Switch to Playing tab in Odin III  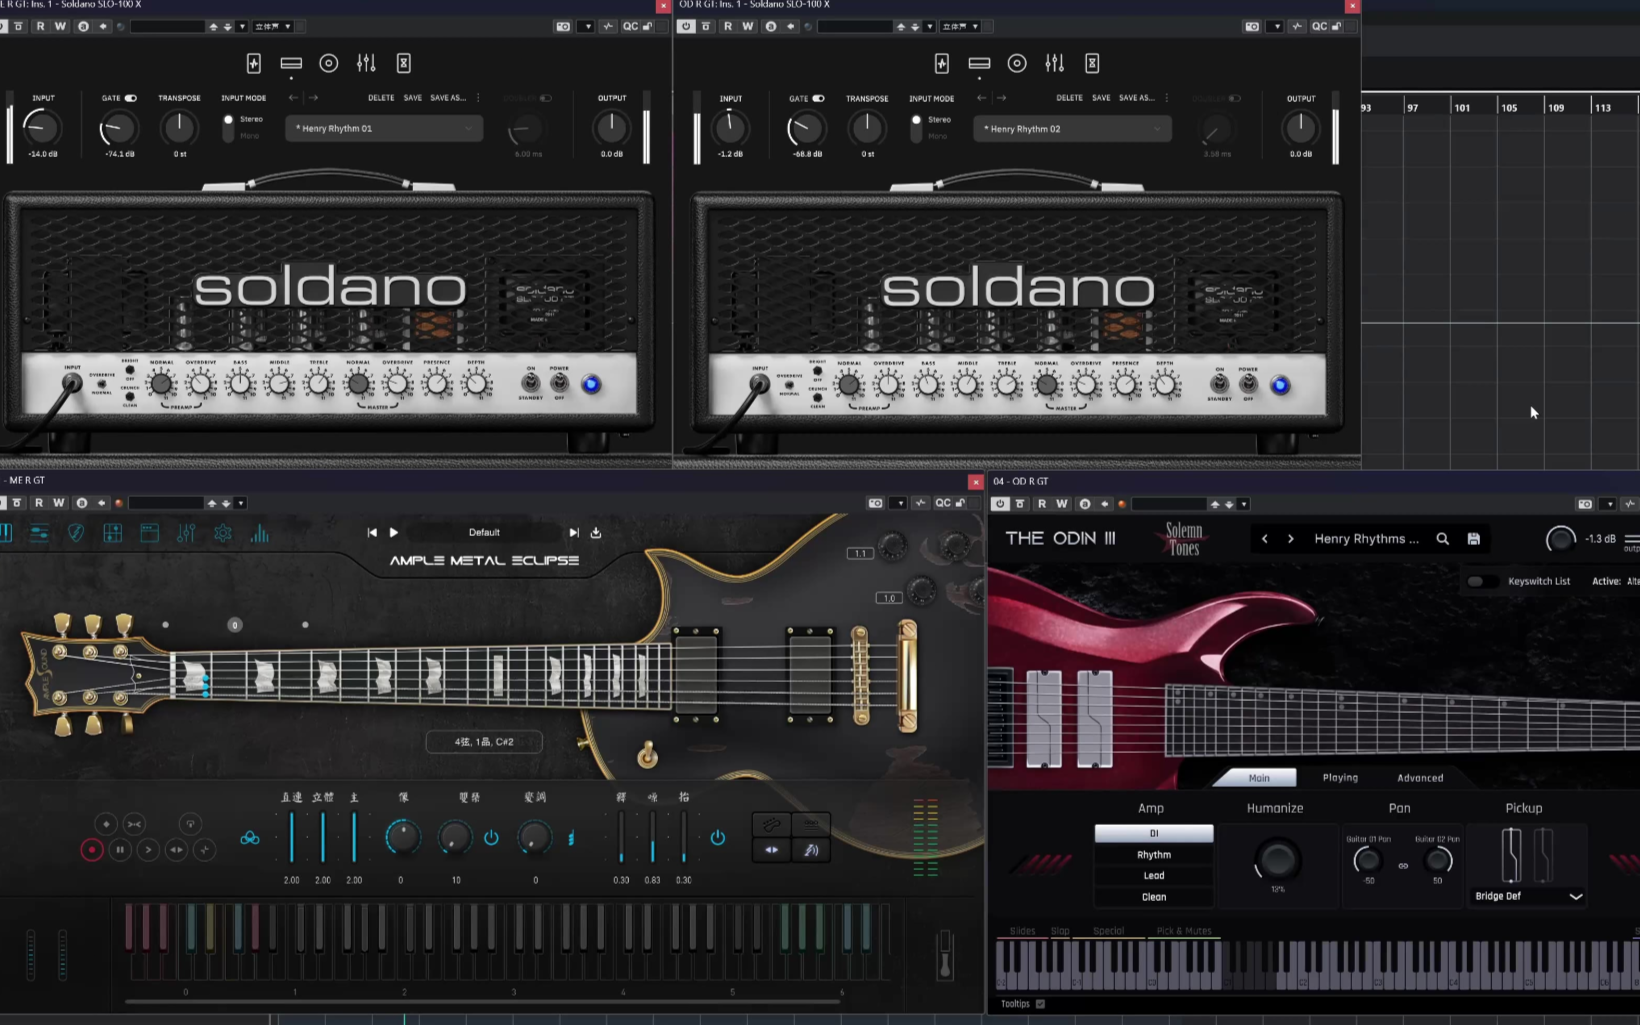tap(1340, 778)
